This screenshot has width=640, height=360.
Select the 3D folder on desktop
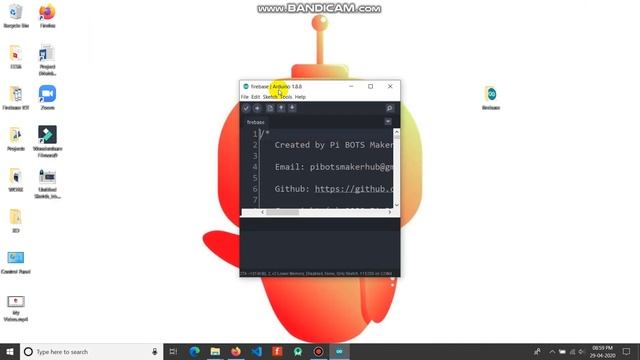tap(16, 221)
